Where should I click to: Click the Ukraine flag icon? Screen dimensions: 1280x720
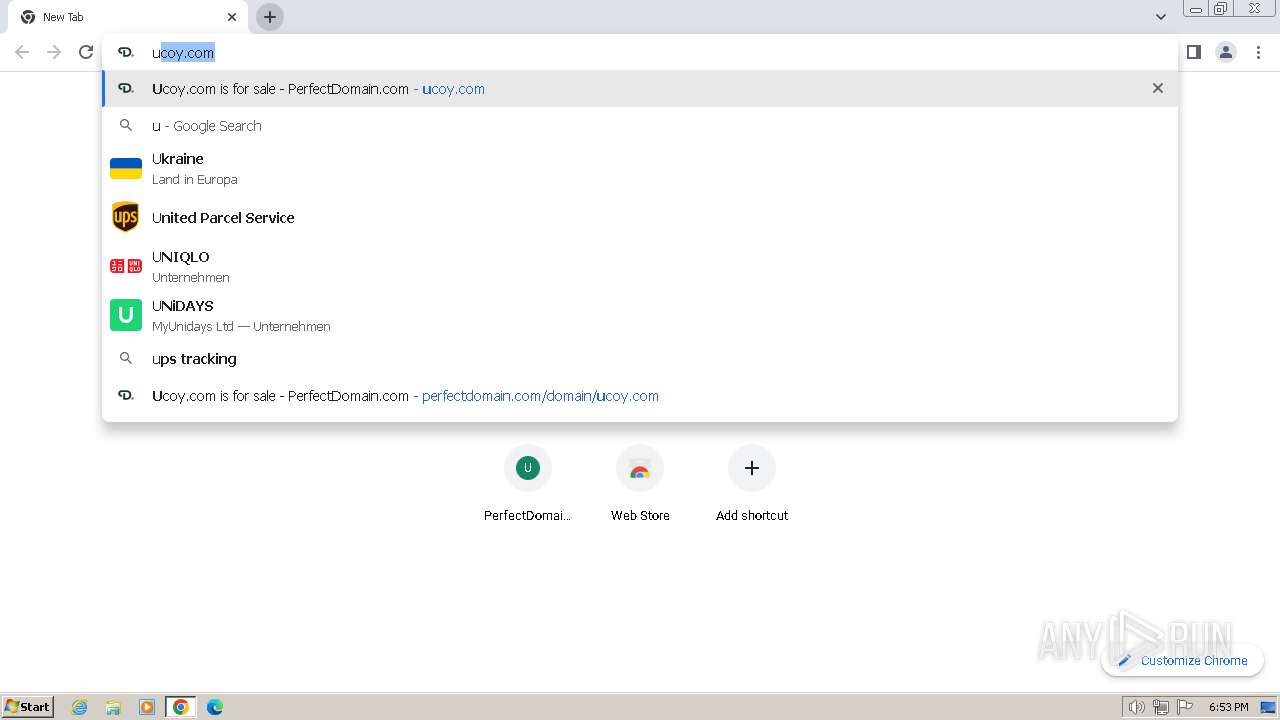[126, 168]
